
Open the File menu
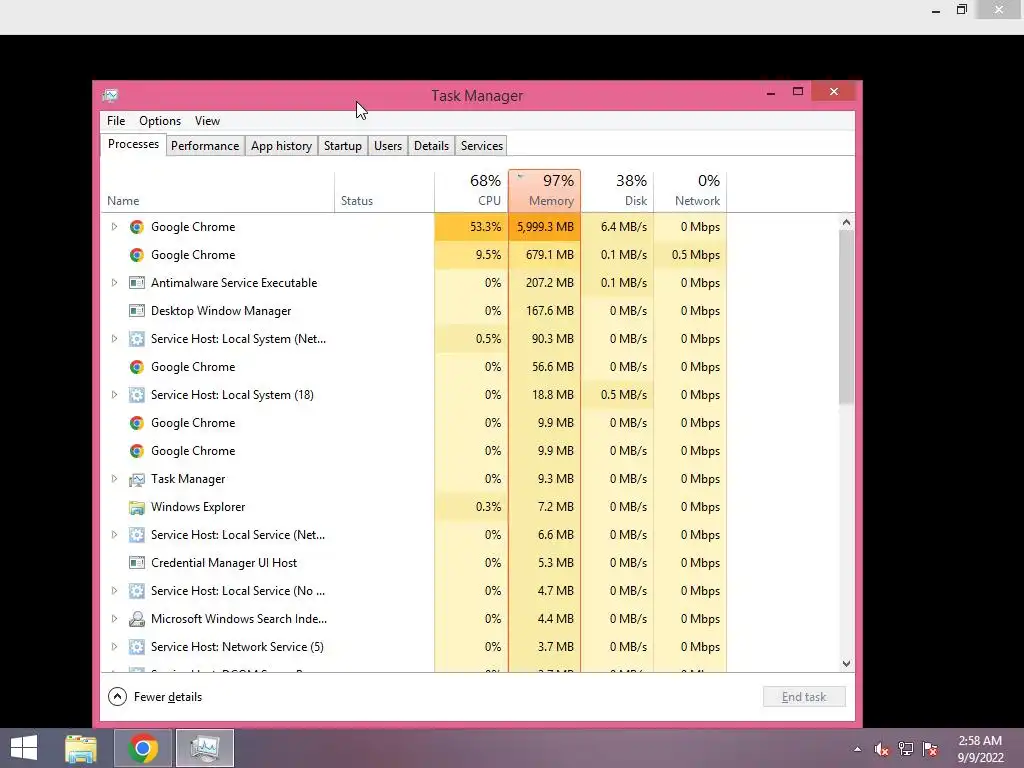pos(116,121)
